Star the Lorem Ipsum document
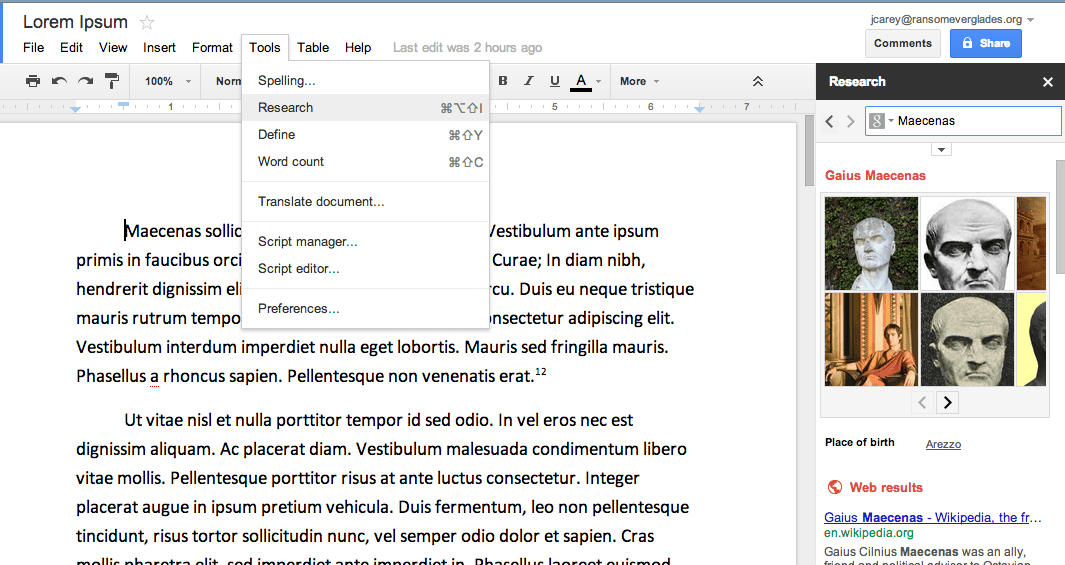 (x=147, y=22)
